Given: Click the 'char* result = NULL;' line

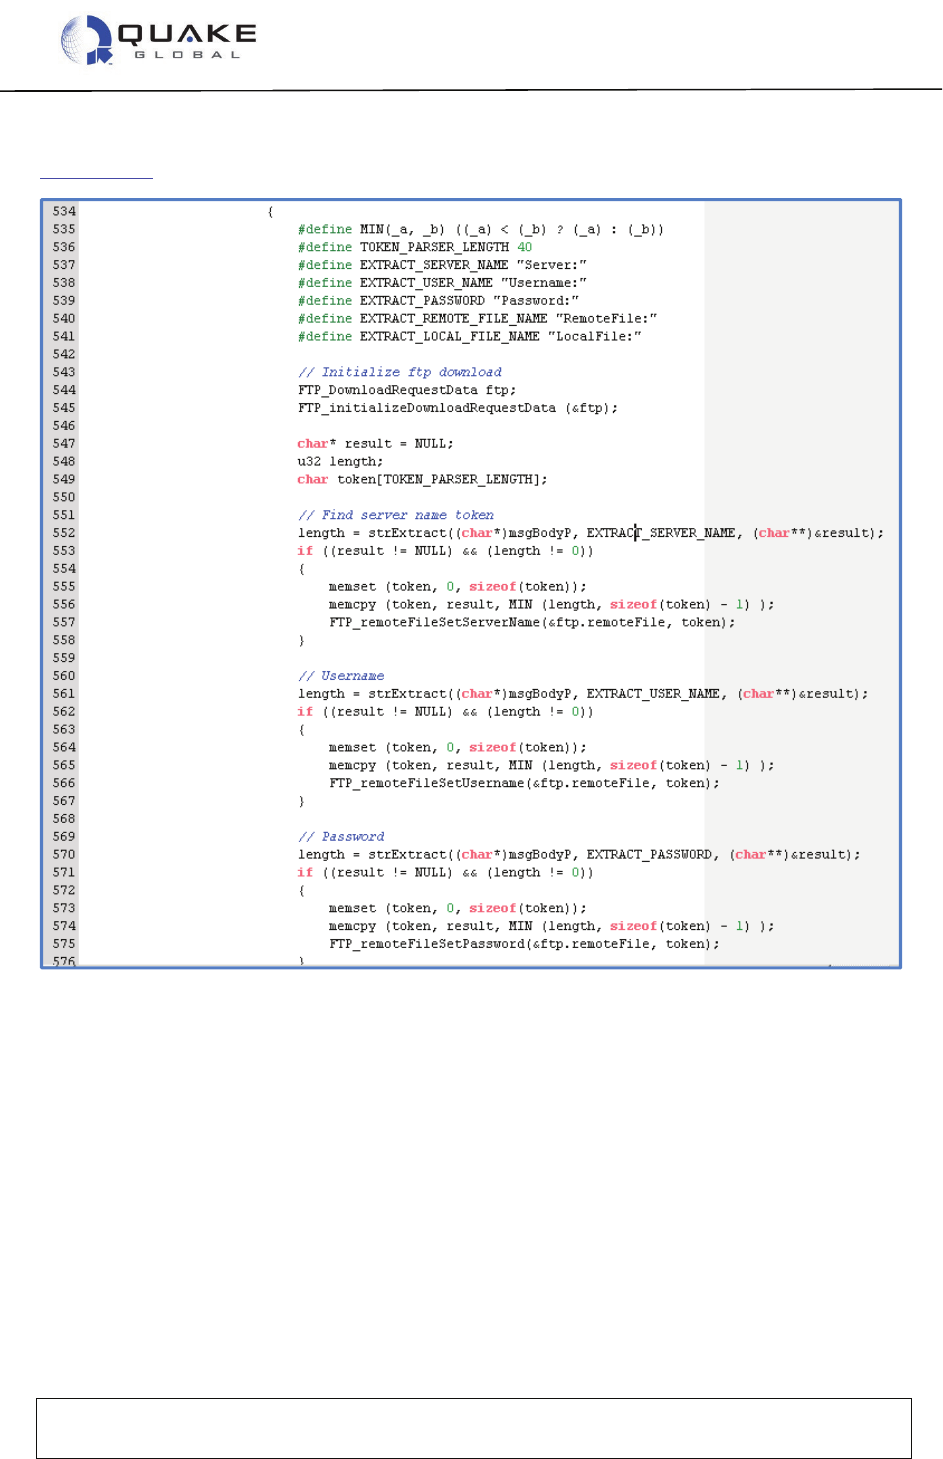Looking at the screenshot, I should click(375, 444).
